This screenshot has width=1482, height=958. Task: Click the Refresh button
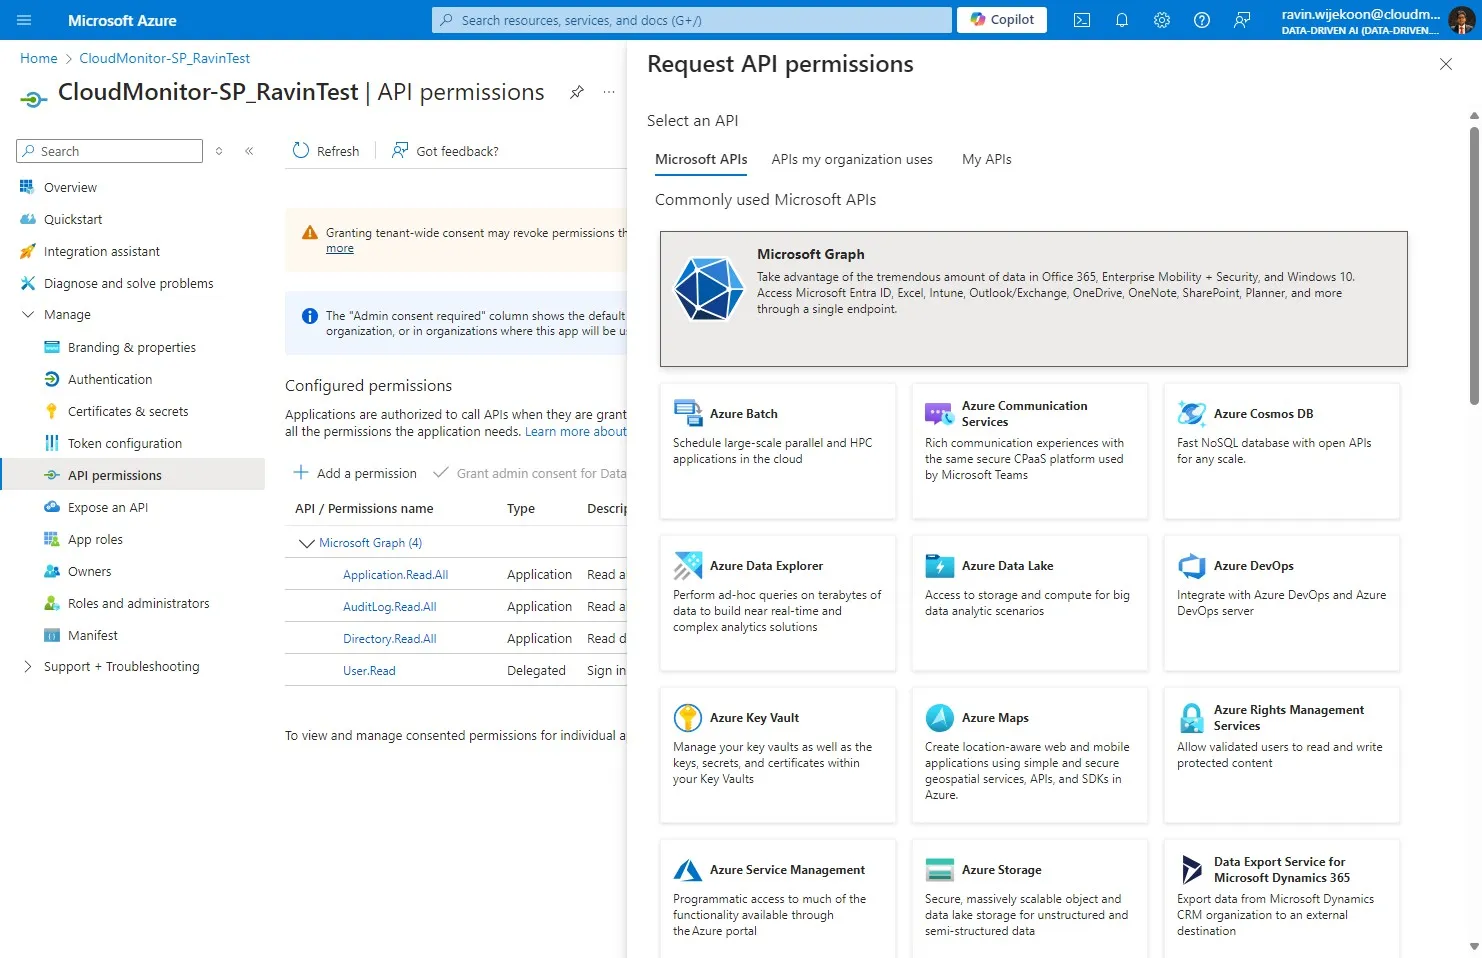pos(325,151)
